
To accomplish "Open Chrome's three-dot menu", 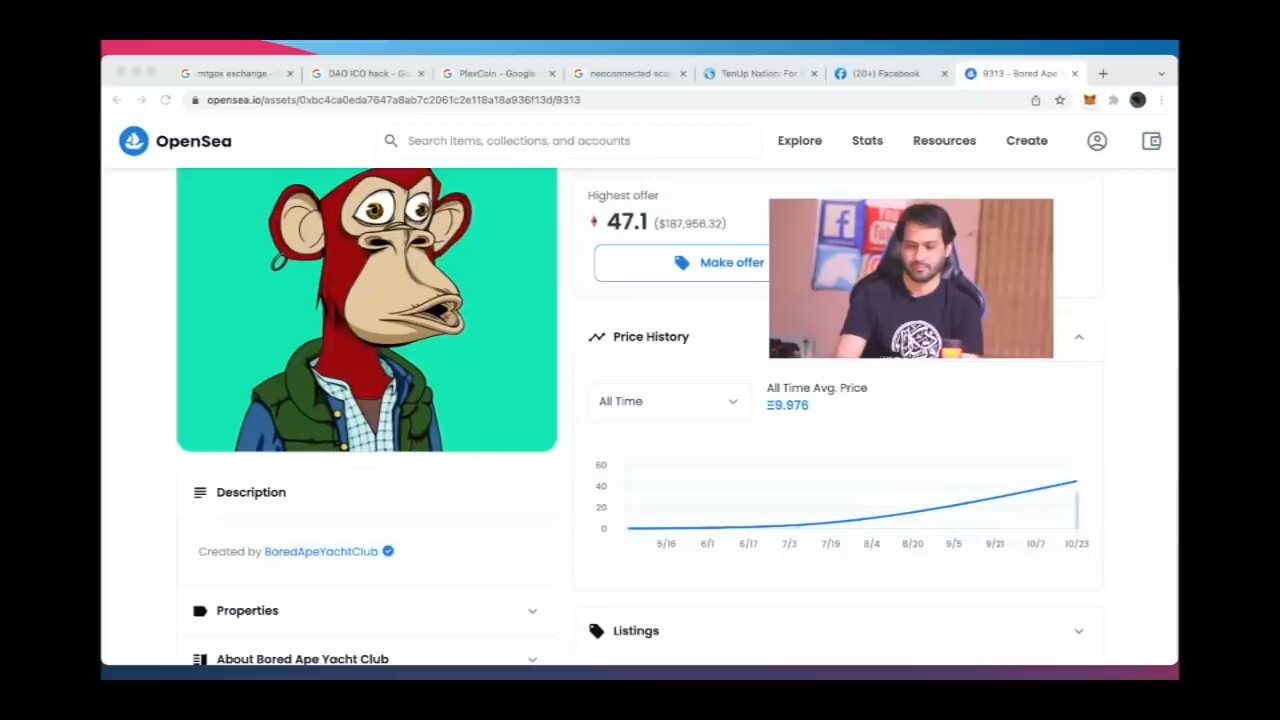I will (x=1161, y=100).
